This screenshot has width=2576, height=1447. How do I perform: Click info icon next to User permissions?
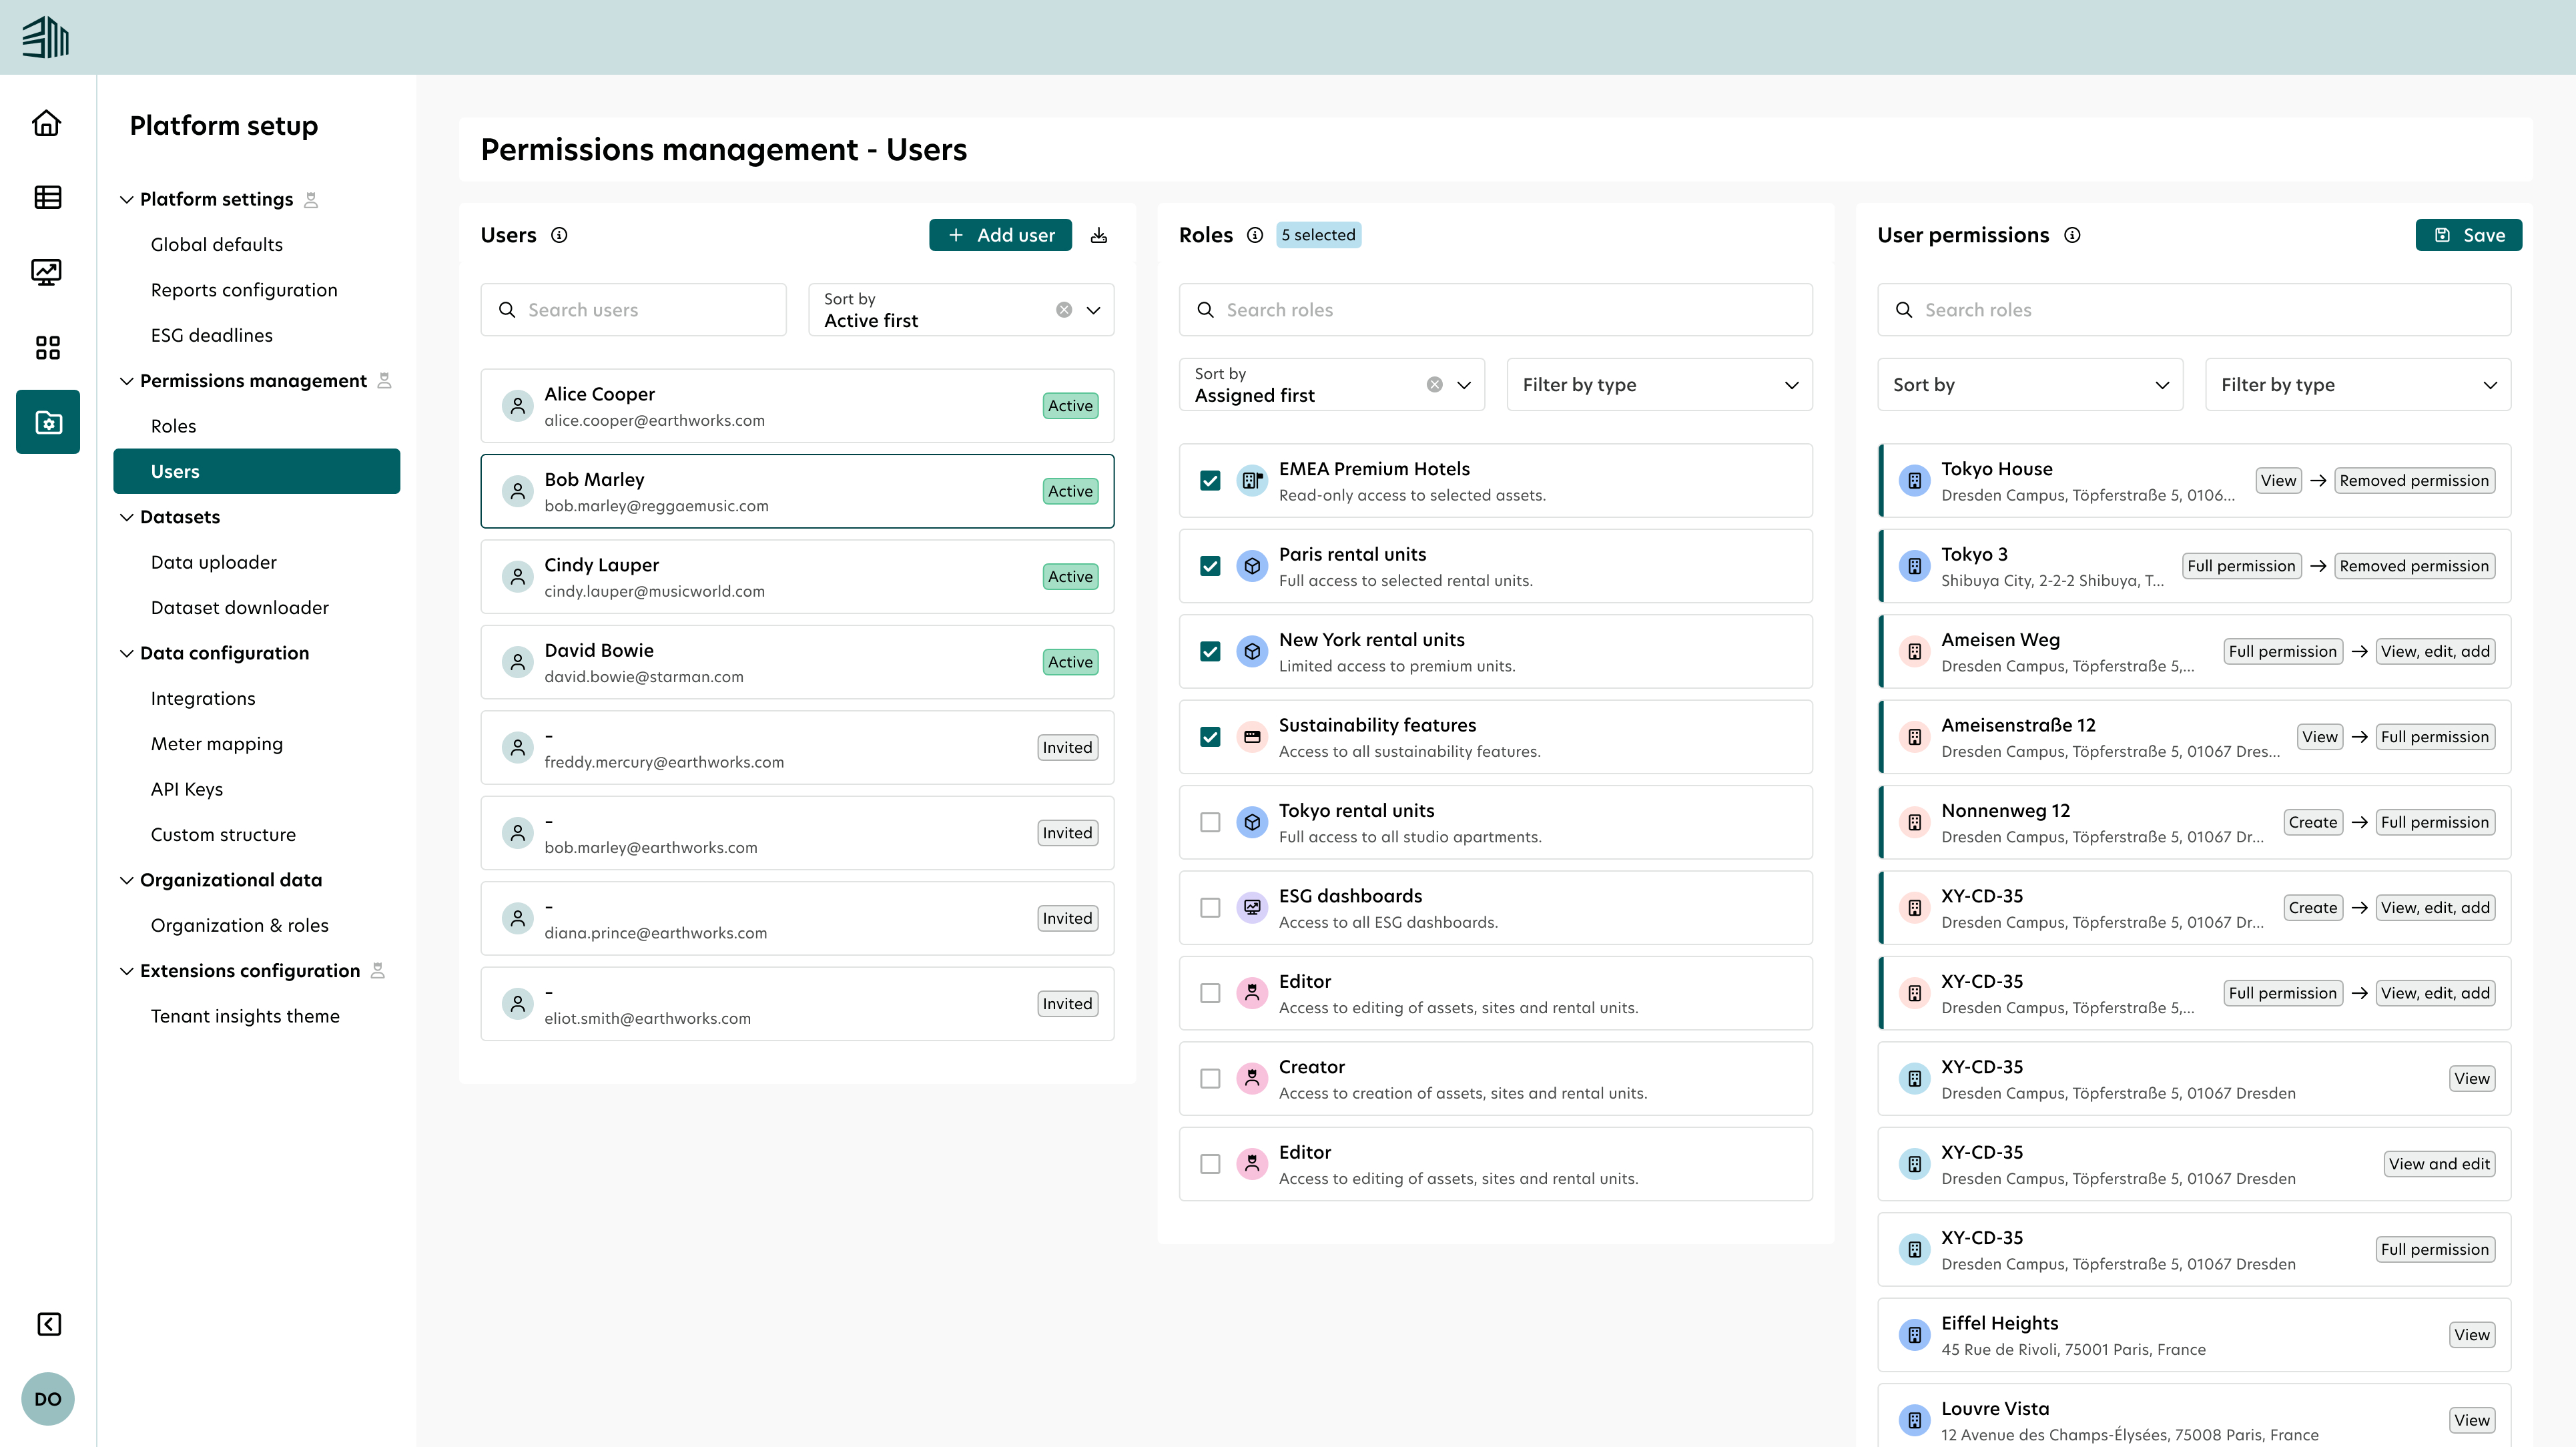2072,235
